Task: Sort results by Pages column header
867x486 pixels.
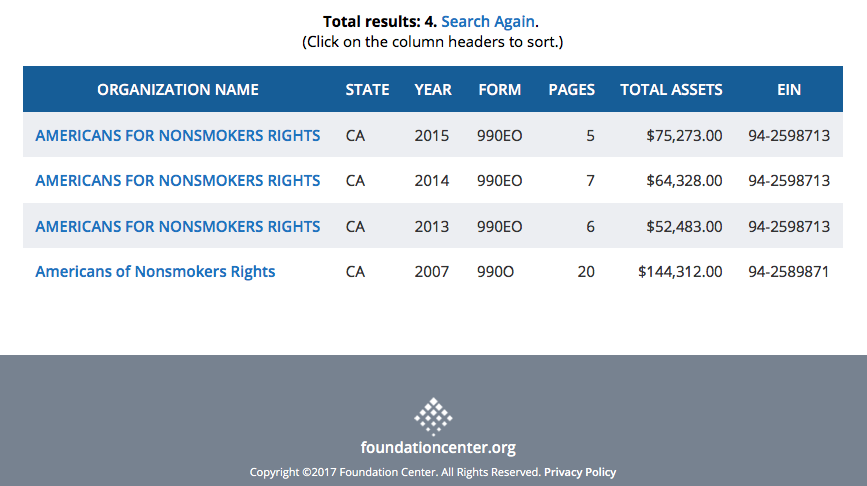Action: coord(571,89)
